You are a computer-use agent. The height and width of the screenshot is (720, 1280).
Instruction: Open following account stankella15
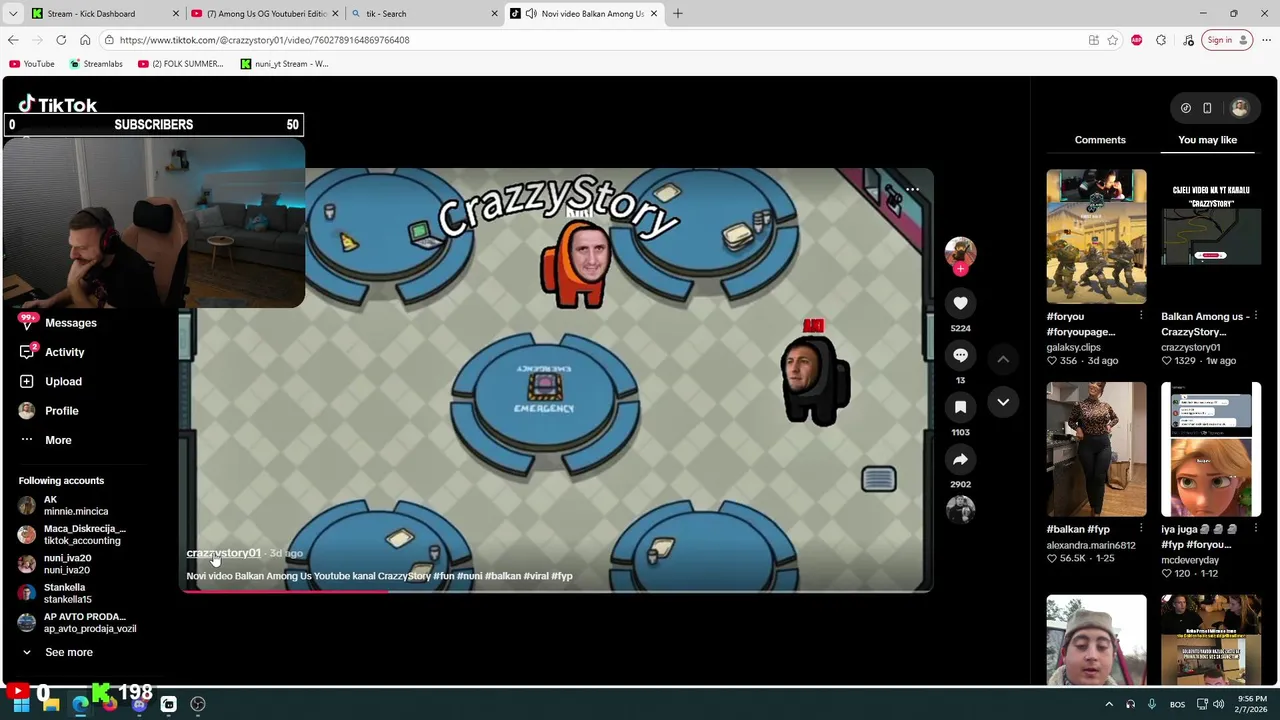click(55, 593)
